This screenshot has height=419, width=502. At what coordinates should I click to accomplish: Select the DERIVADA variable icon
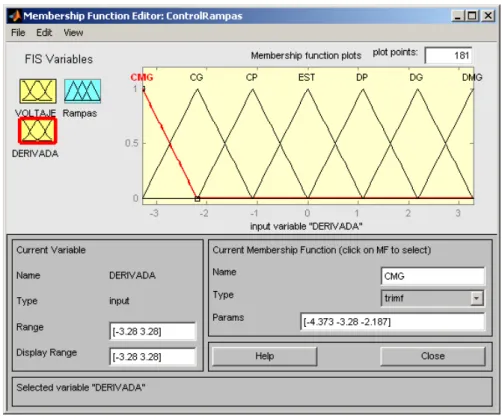click(x=38, y=131)
